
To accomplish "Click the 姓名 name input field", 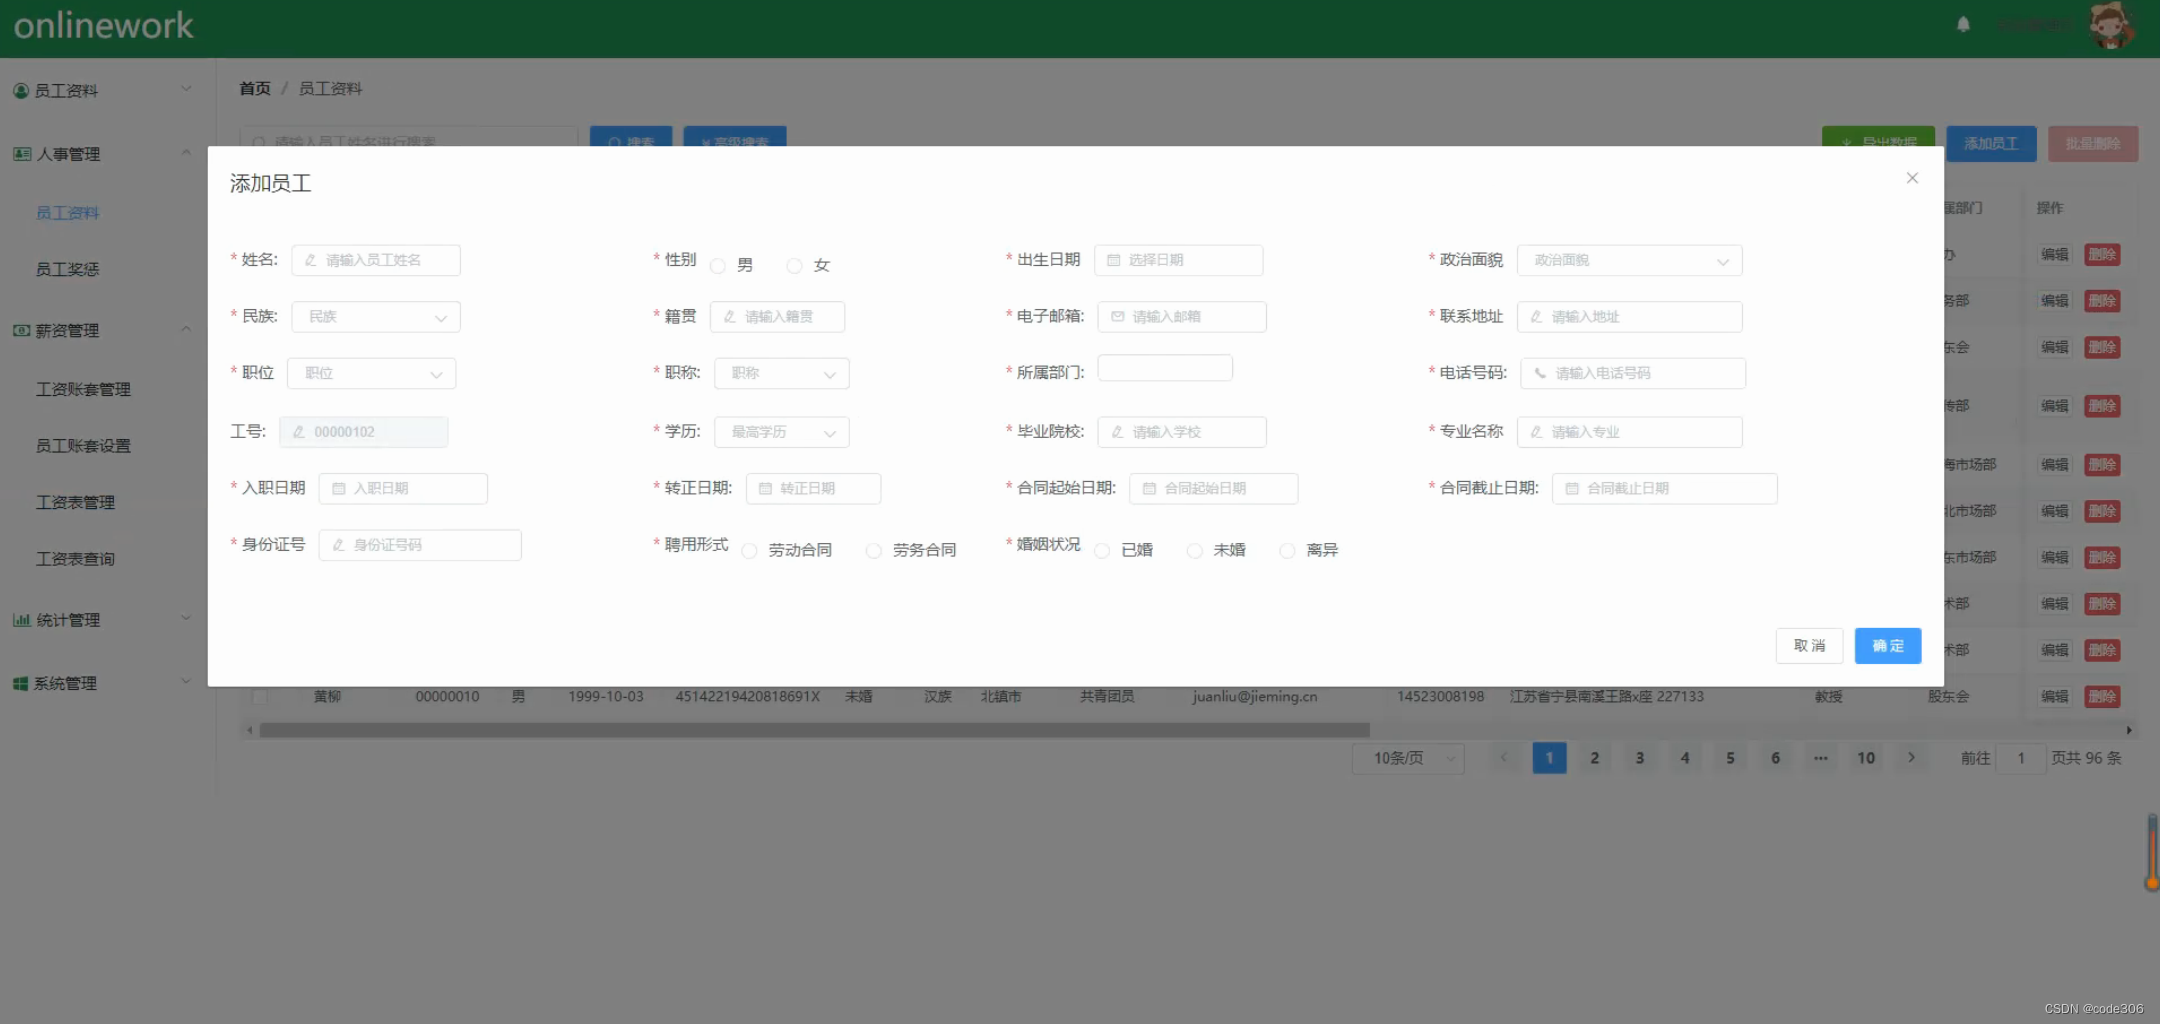I will tap(375, 260).
